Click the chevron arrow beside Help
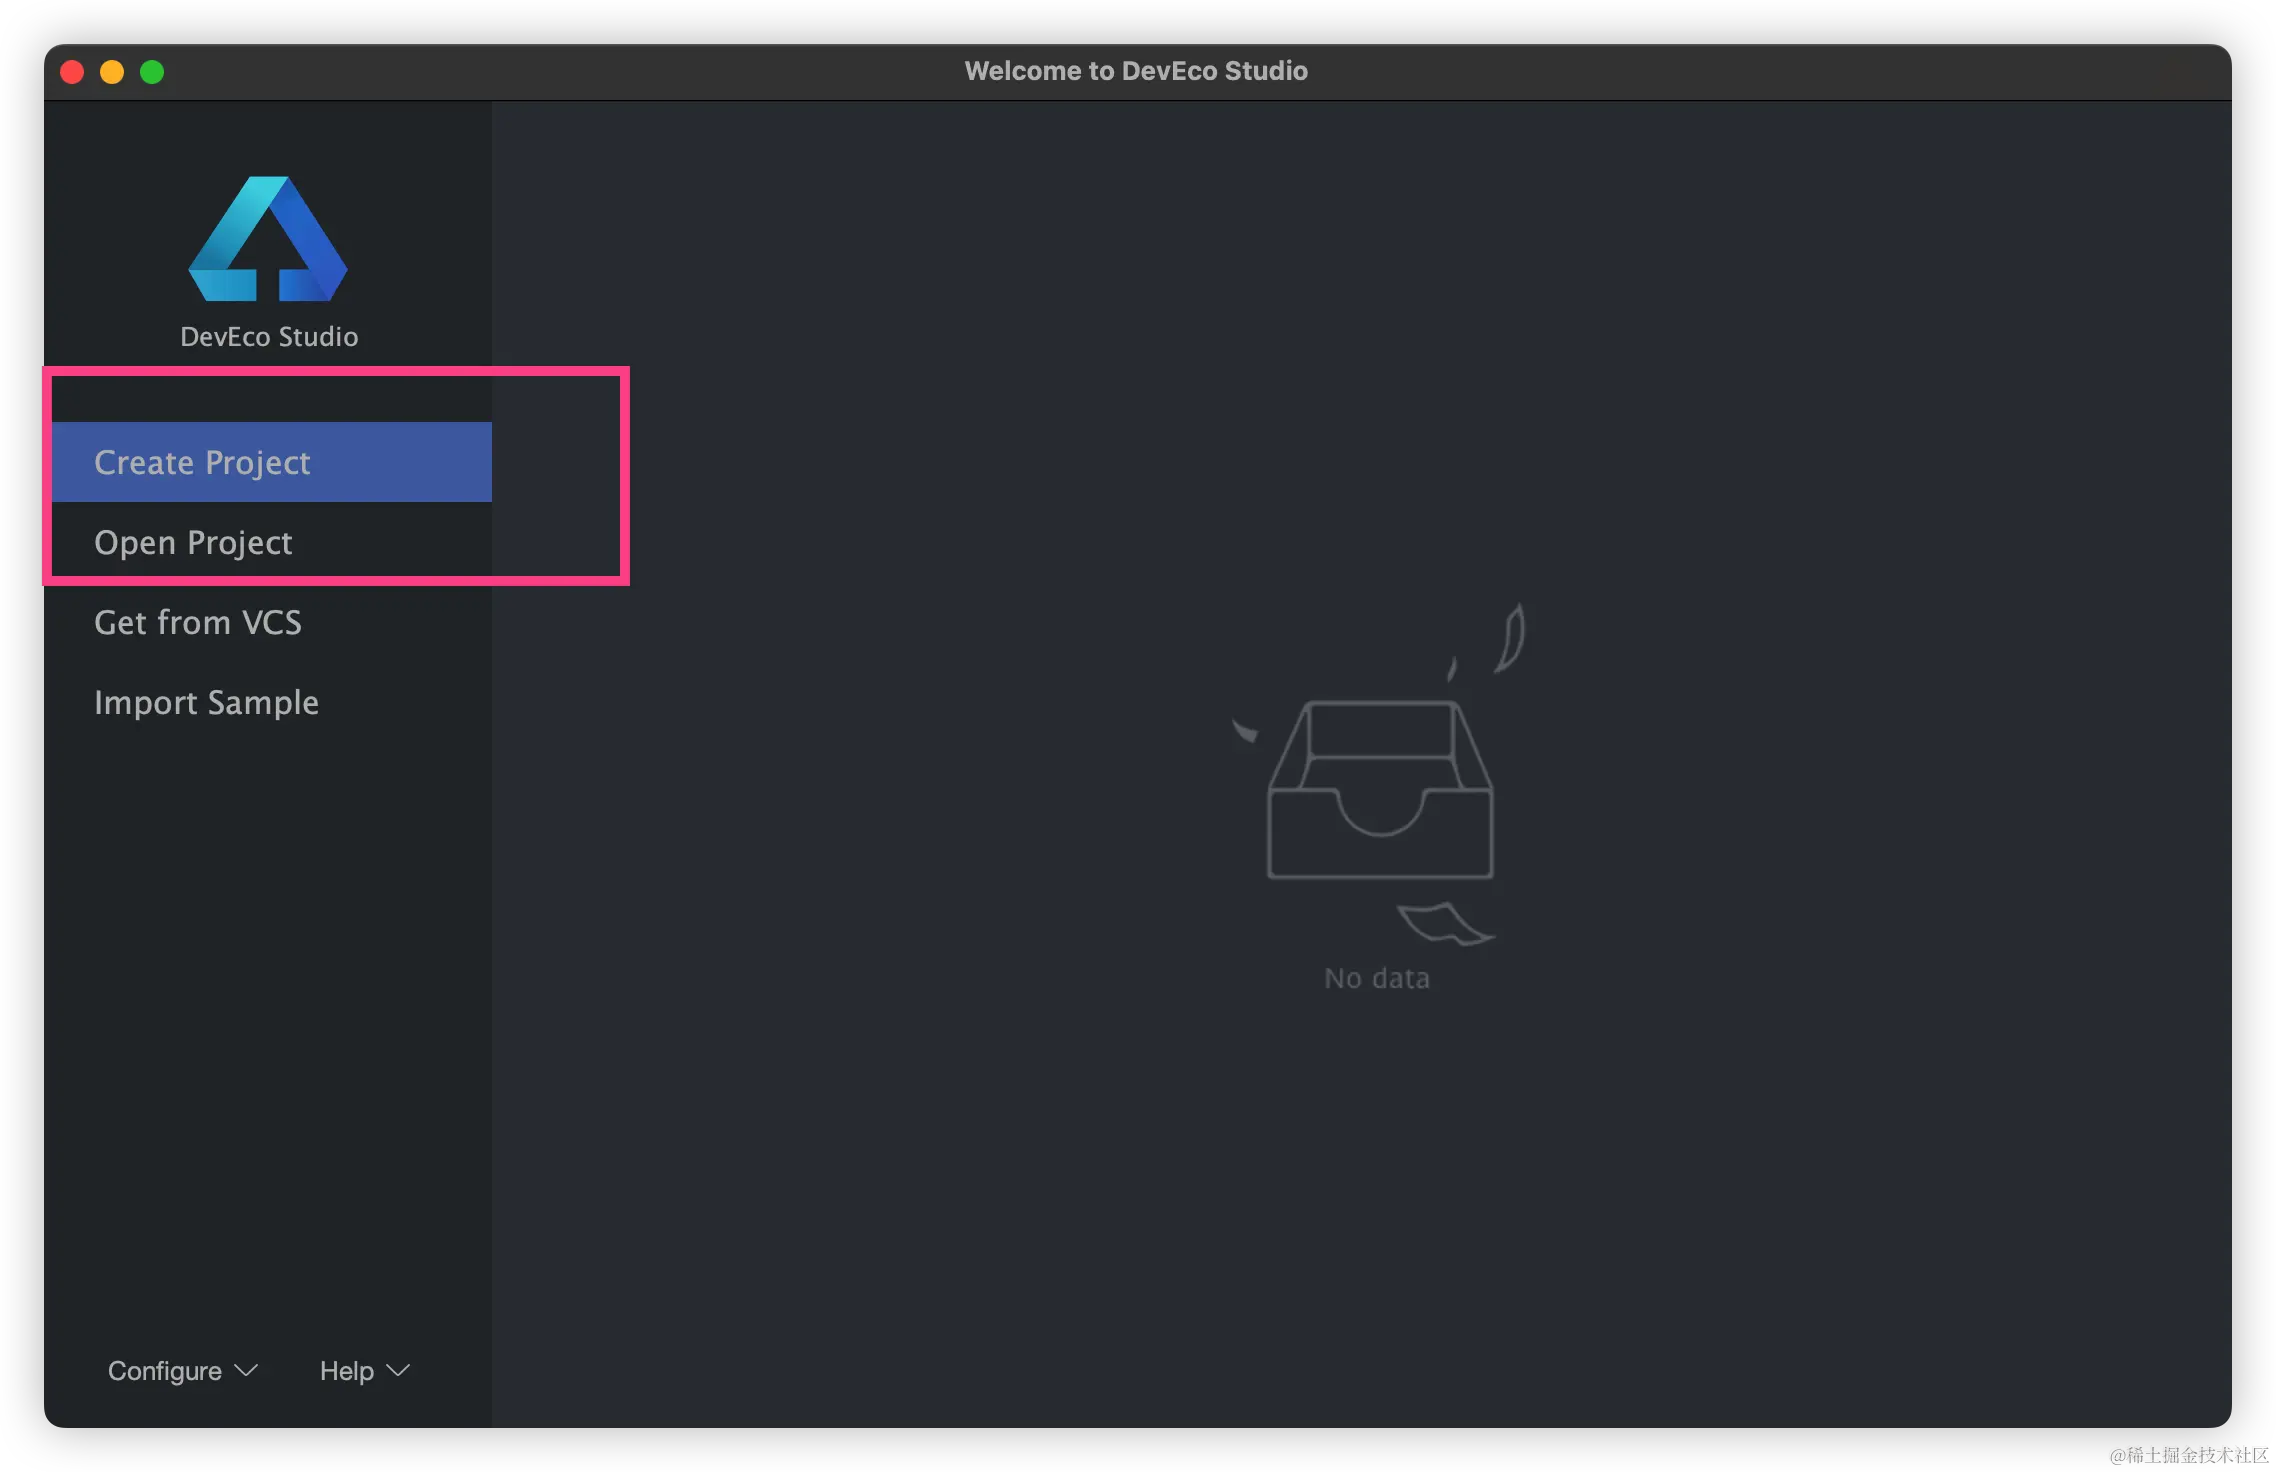This screenshot has width=2276, height=1472. (398, 1370)
